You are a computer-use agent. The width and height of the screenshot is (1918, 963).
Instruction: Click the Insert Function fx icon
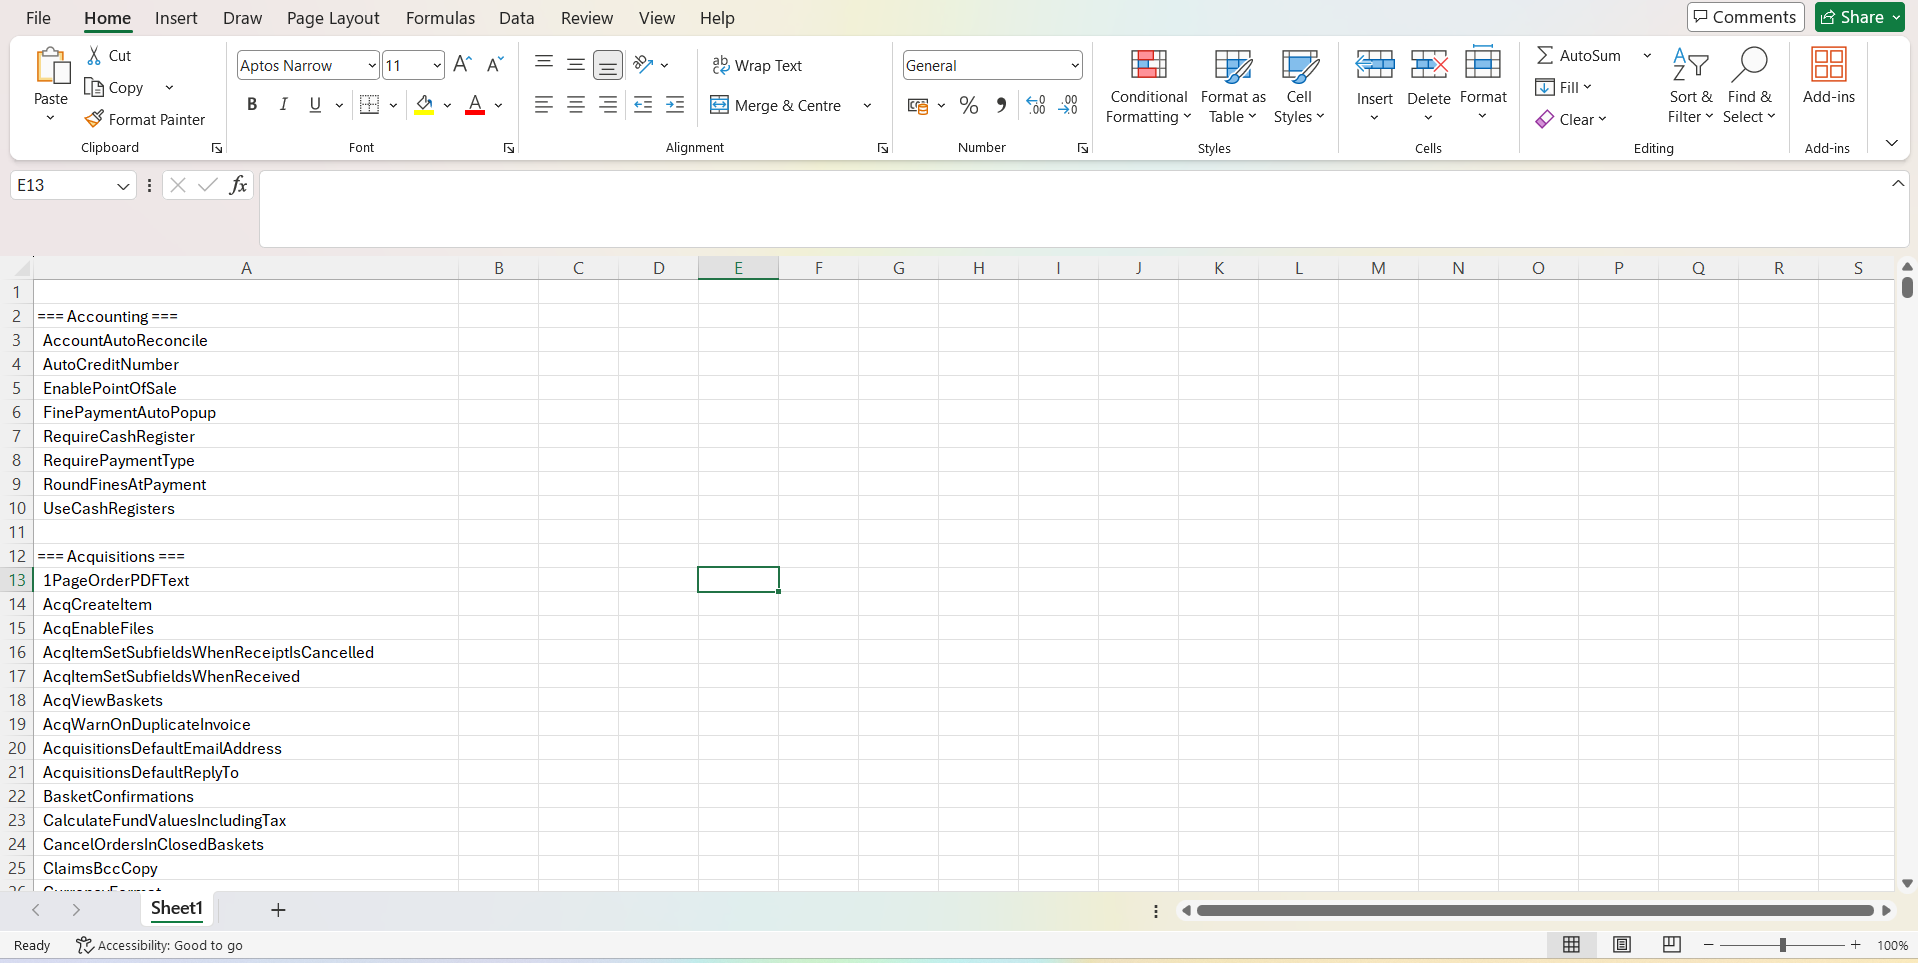(238, 185)
